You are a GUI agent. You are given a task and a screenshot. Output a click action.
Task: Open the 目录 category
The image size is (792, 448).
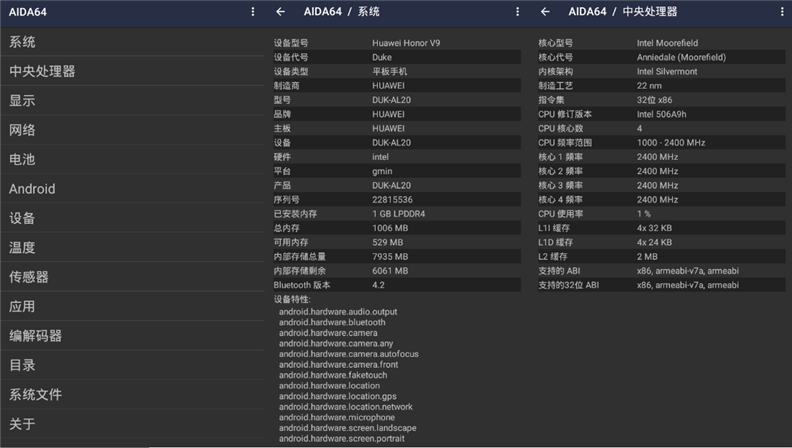tap(132, 365)
